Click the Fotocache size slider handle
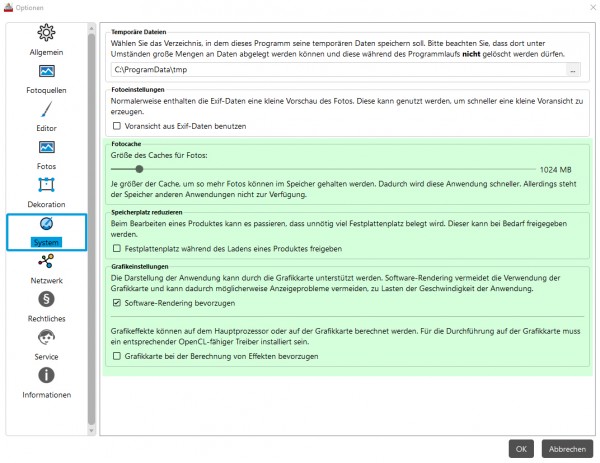 (139, 169)
